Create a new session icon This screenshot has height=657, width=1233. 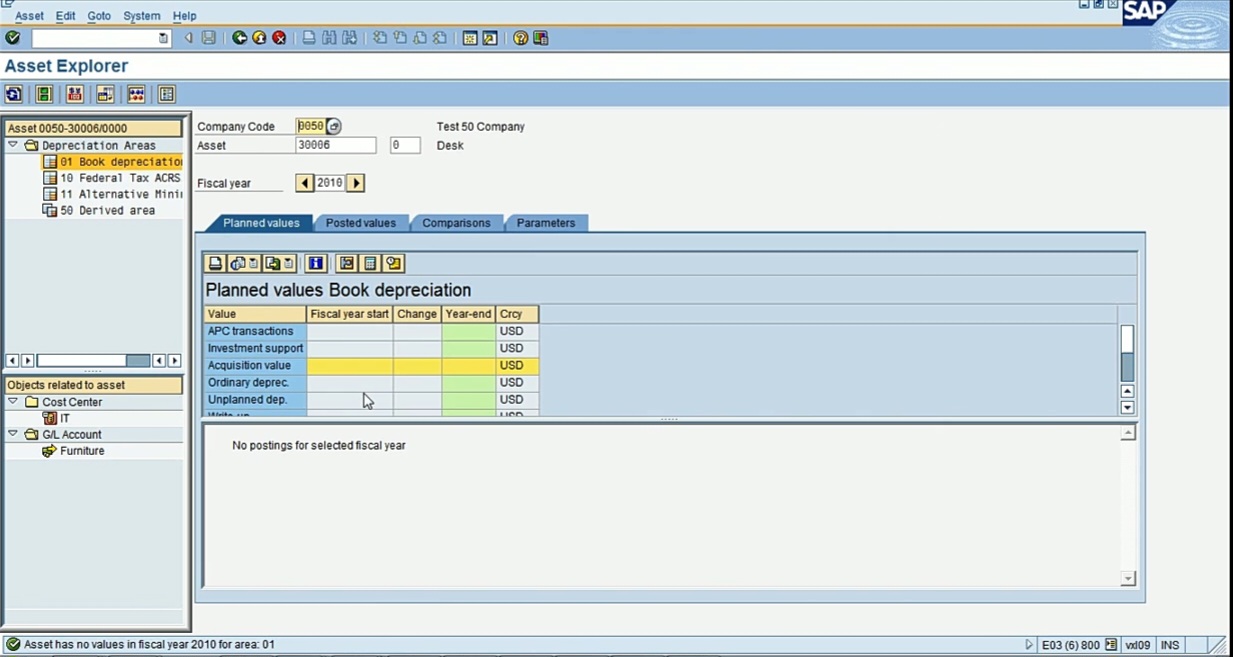click(470, 38)
